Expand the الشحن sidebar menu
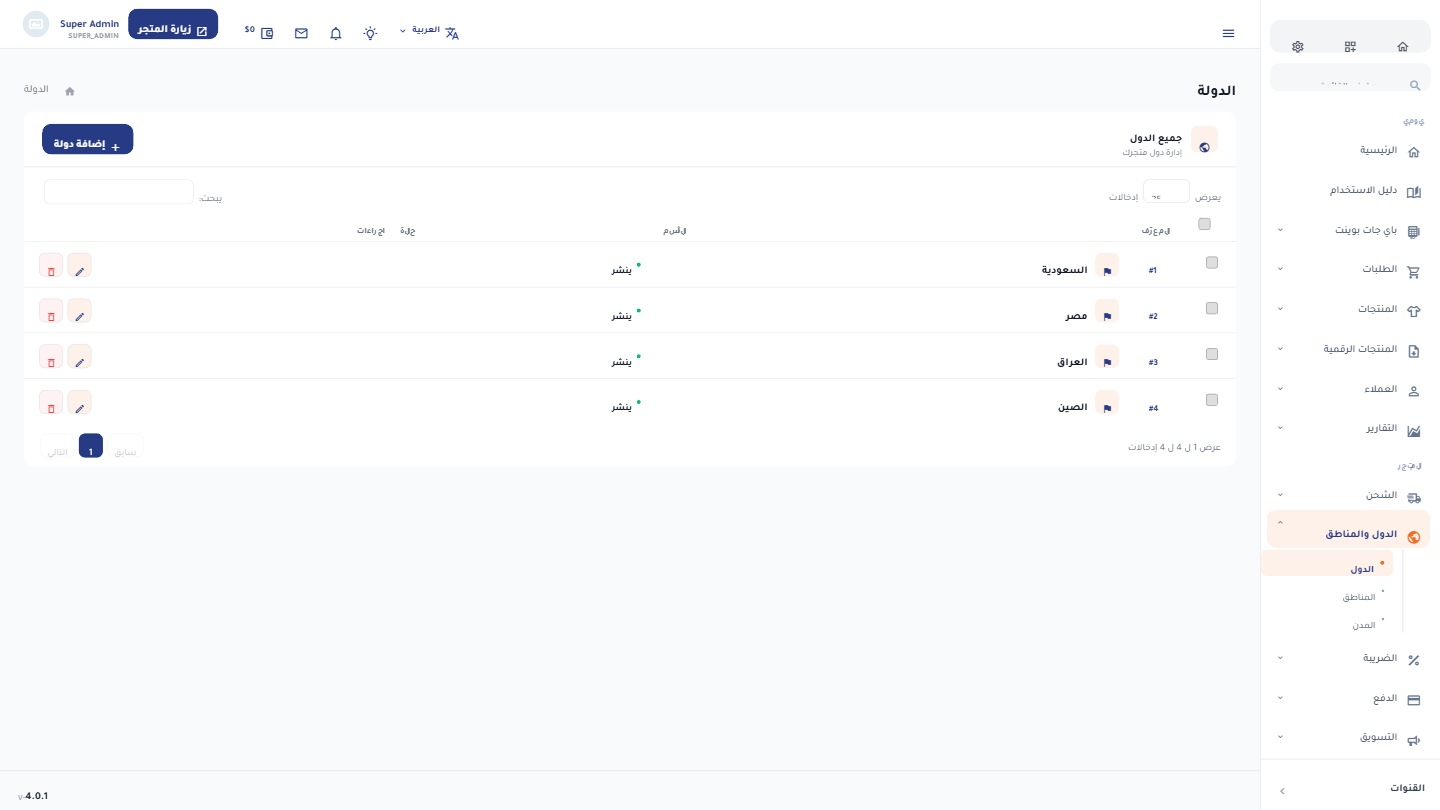The image size is (1440, 810). tap(1349, 496)
